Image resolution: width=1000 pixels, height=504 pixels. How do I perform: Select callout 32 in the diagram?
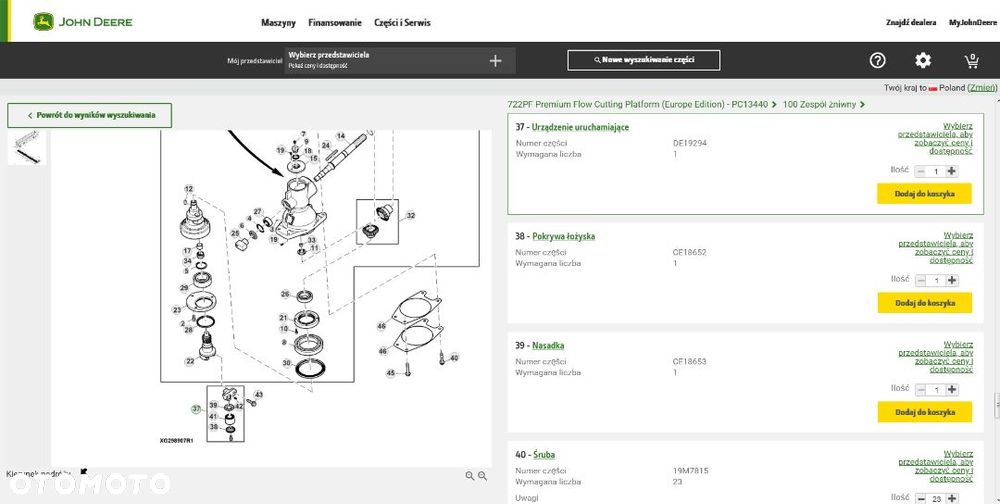point(411,216)
